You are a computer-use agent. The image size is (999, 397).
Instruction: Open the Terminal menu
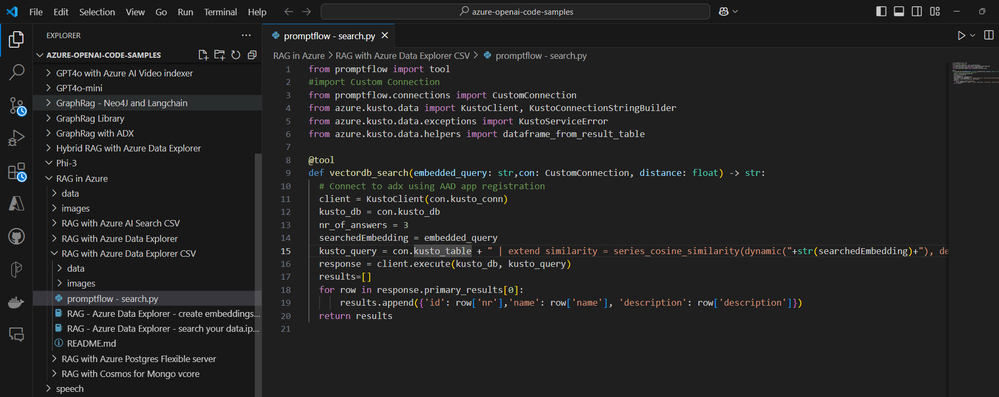click(x=219, y=12)
